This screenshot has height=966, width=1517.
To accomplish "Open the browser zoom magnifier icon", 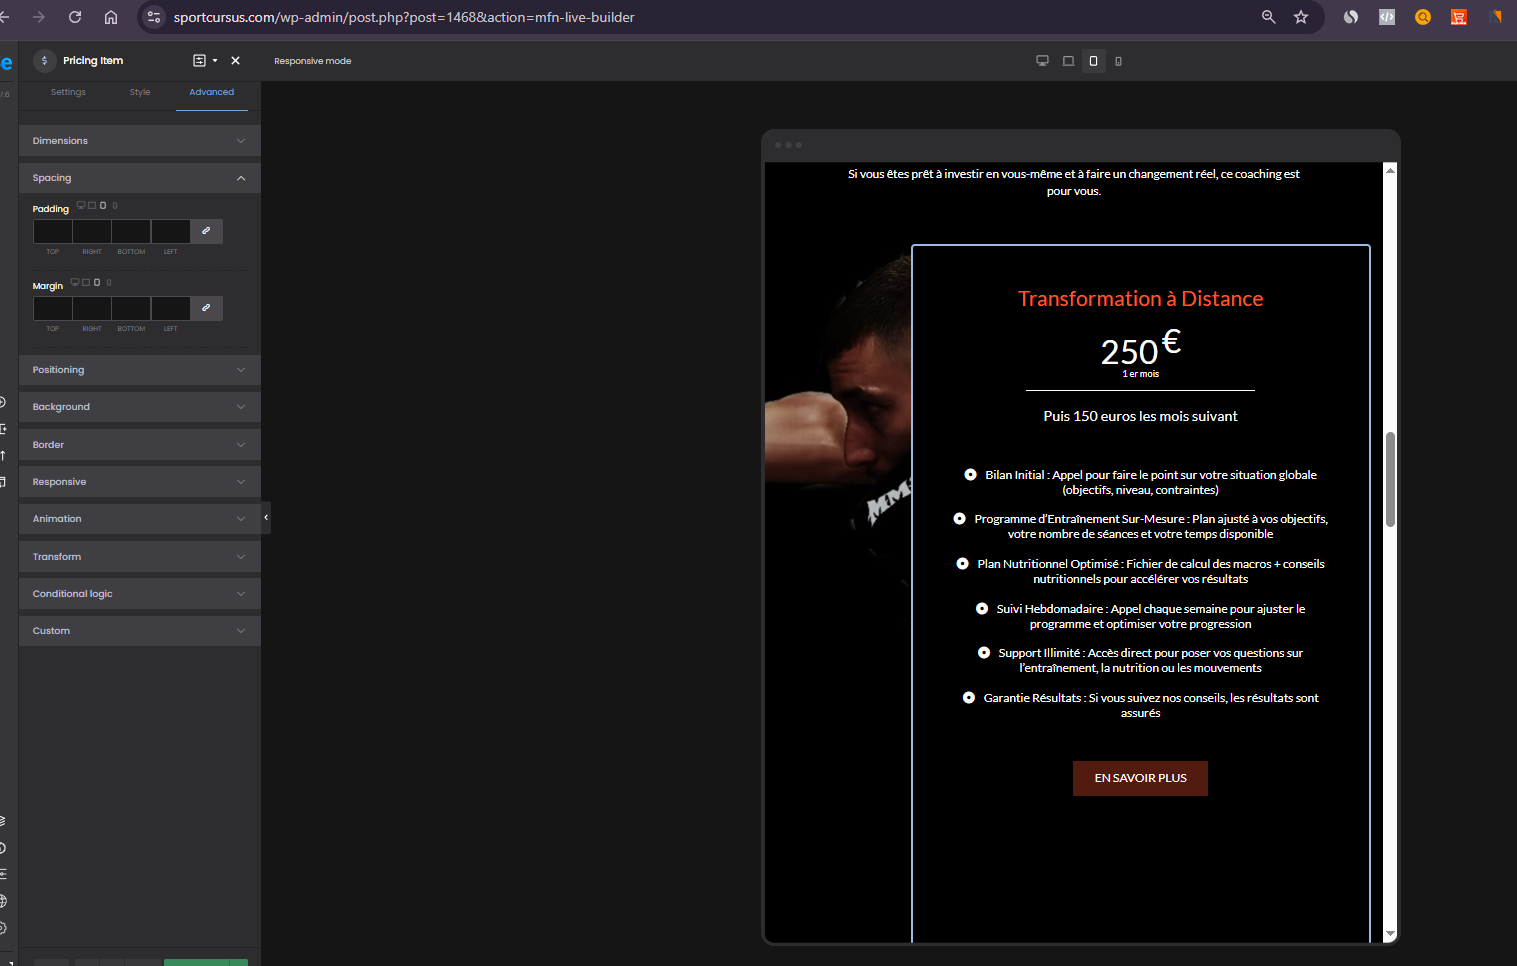I will coord(1268,17).
